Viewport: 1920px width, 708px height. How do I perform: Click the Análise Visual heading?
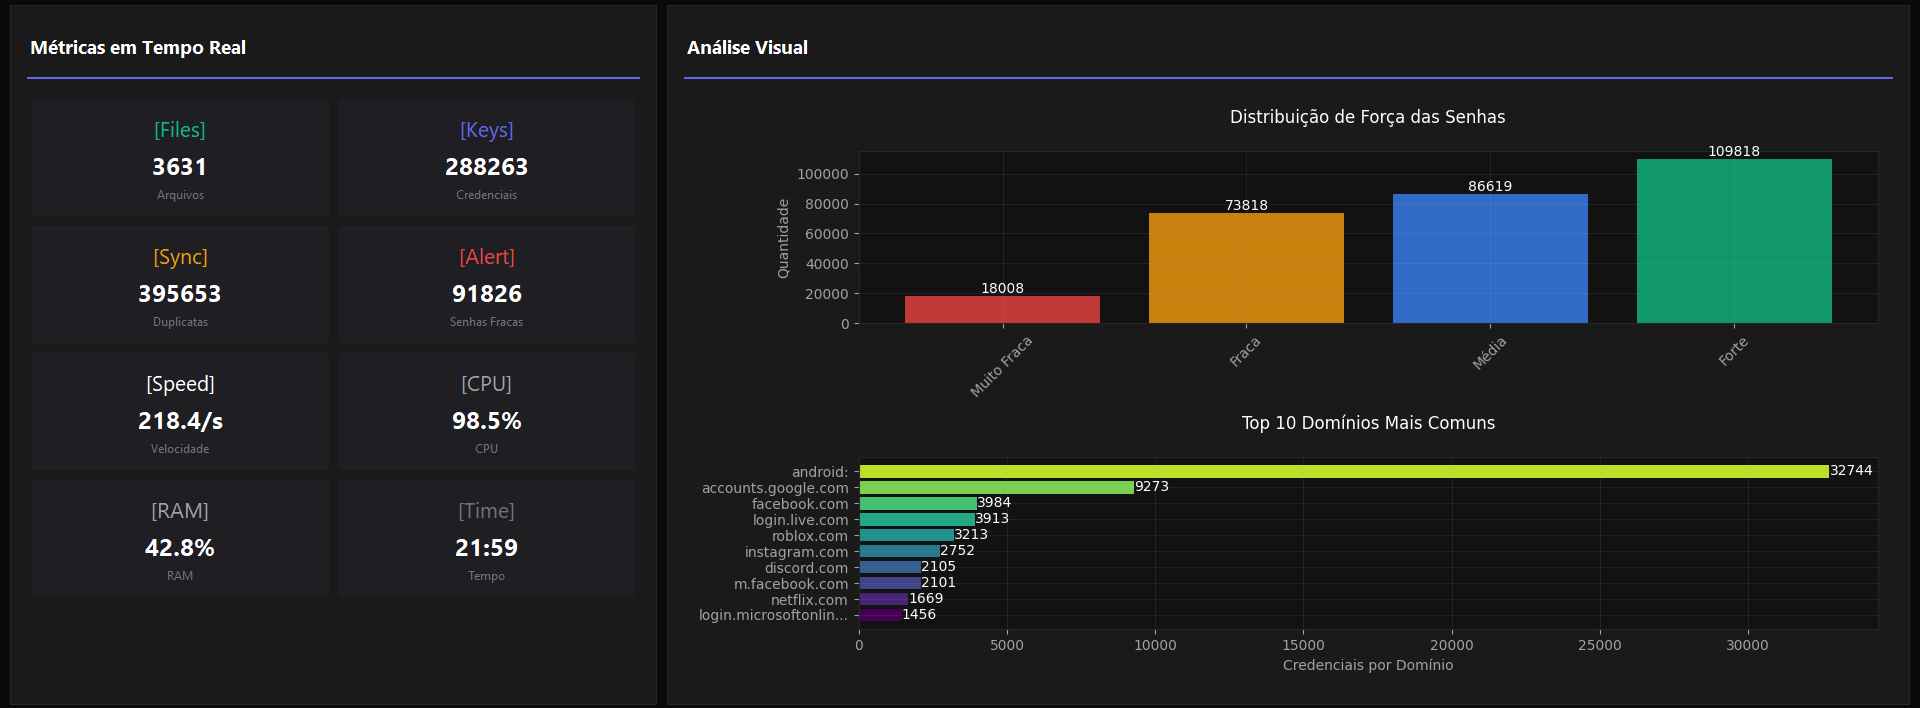(747, 48)
